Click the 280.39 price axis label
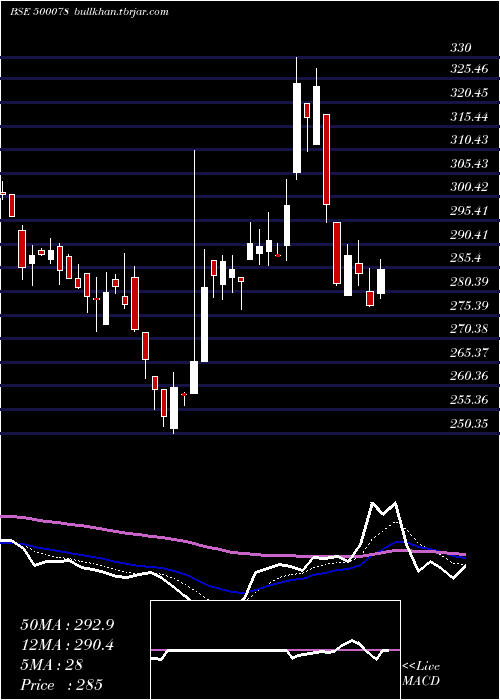This screenshot has width=500, height=700. point(469,282)
